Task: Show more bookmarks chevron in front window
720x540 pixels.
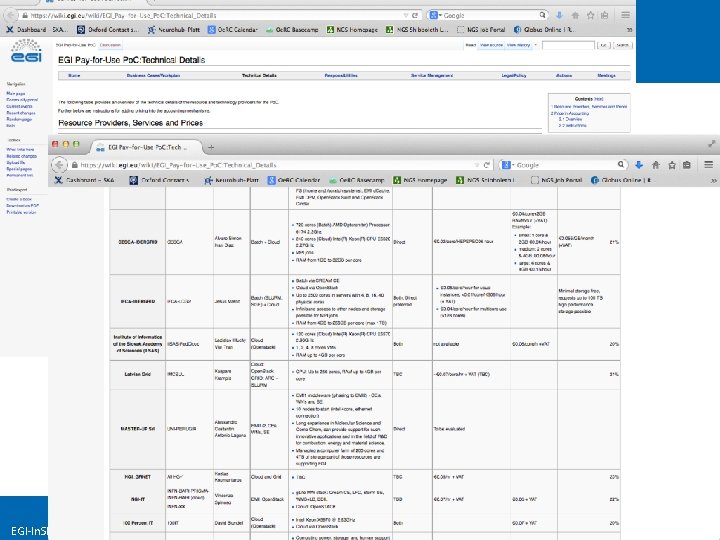Action: pyautogui.click(x=714, y=180)
